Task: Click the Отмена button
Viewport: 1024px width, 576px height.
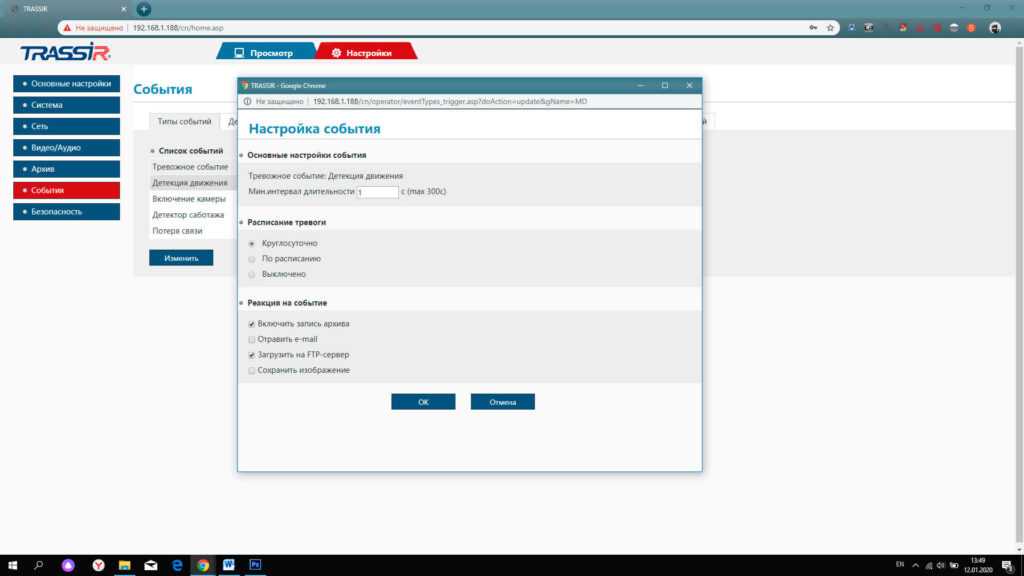Action: 502,402
